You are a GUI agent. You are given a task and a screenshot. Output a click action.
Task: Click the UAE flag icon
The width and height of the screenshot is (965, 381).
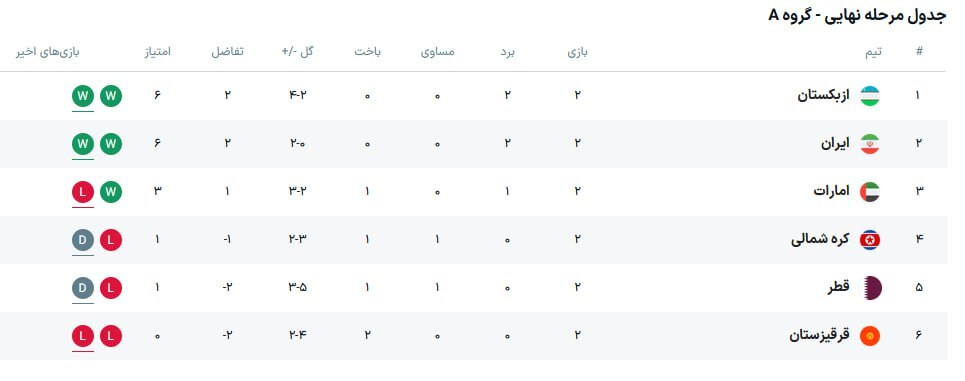[870, 192]
